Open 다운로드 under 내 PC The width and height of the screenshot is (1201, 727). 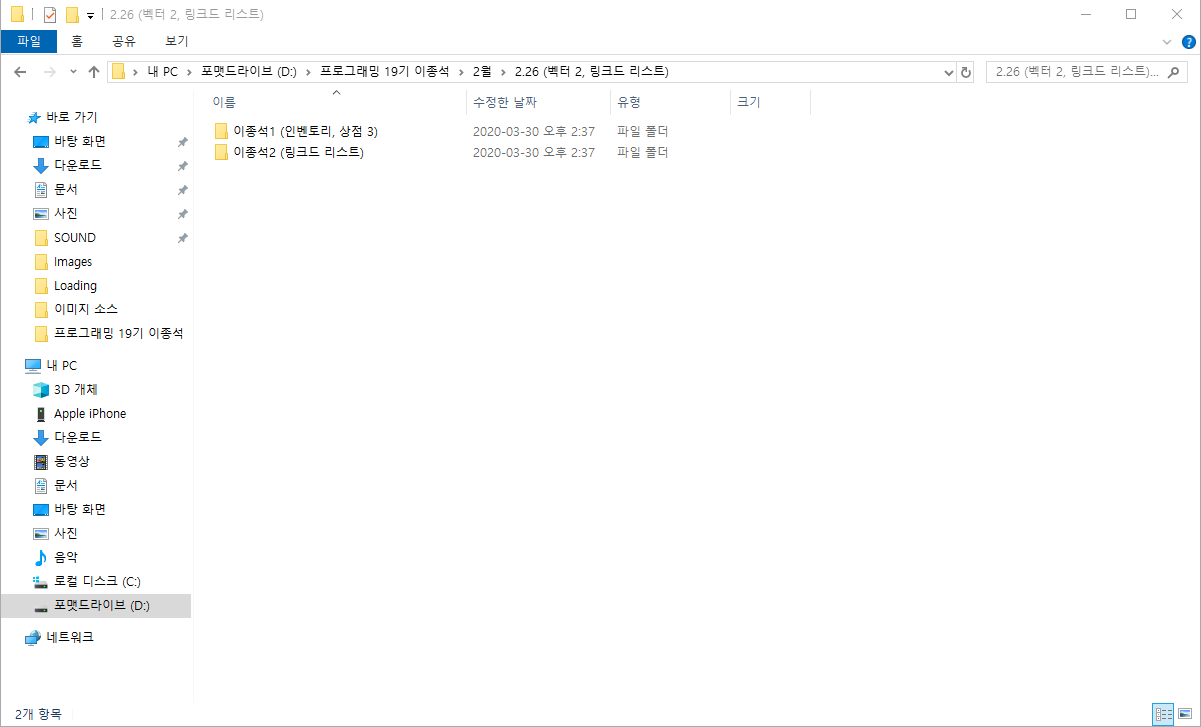pos(77,437)
